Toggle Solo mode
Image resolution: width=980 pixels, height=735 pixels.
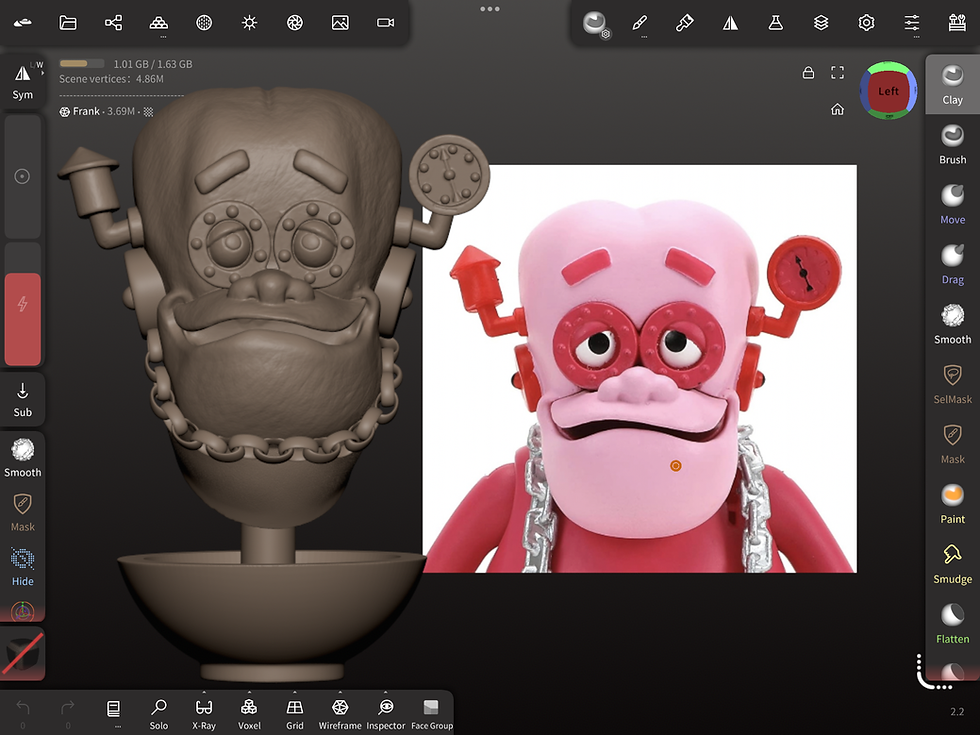pos(159,714)
